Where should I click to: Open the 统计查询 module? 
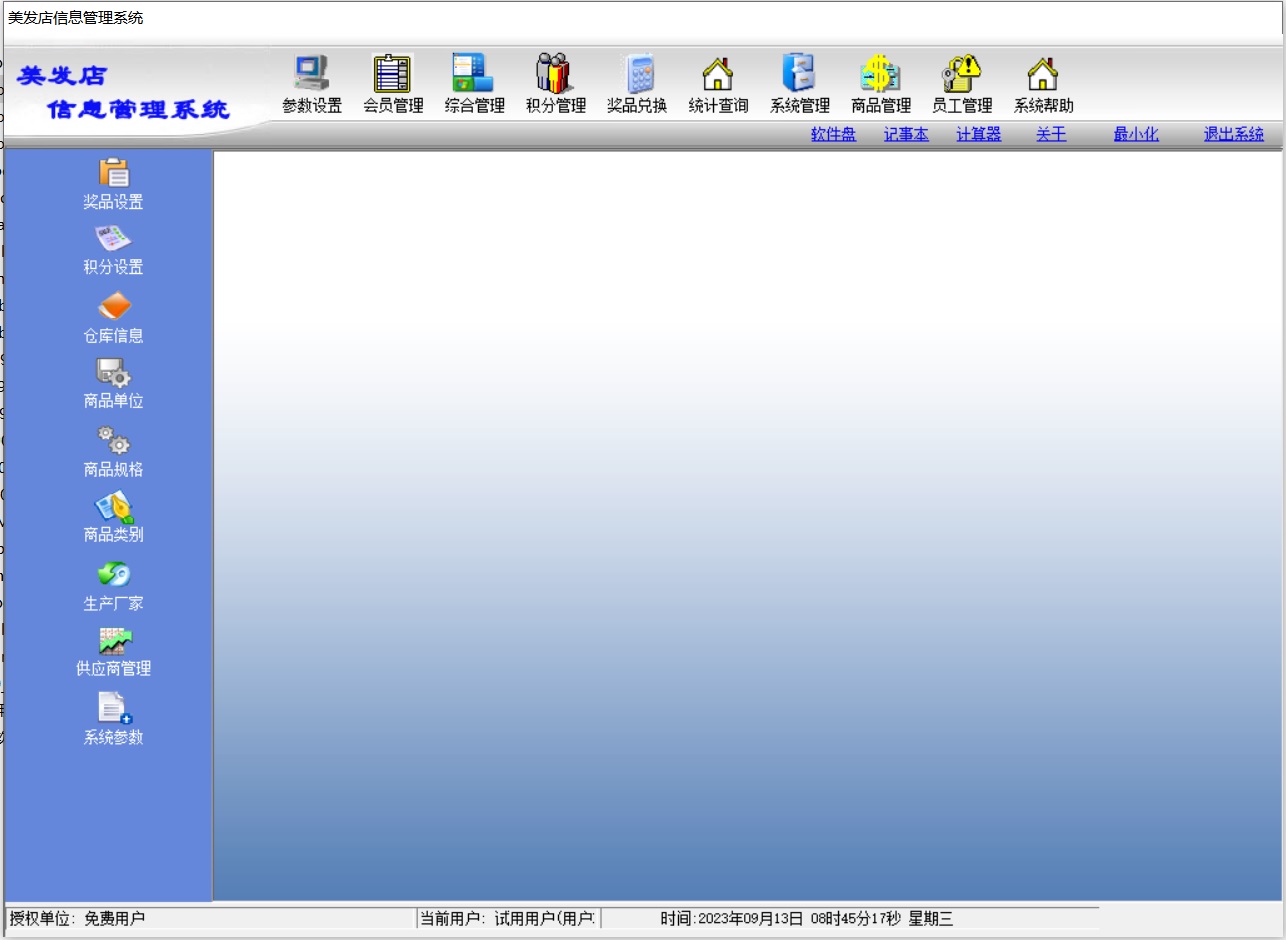718,74
